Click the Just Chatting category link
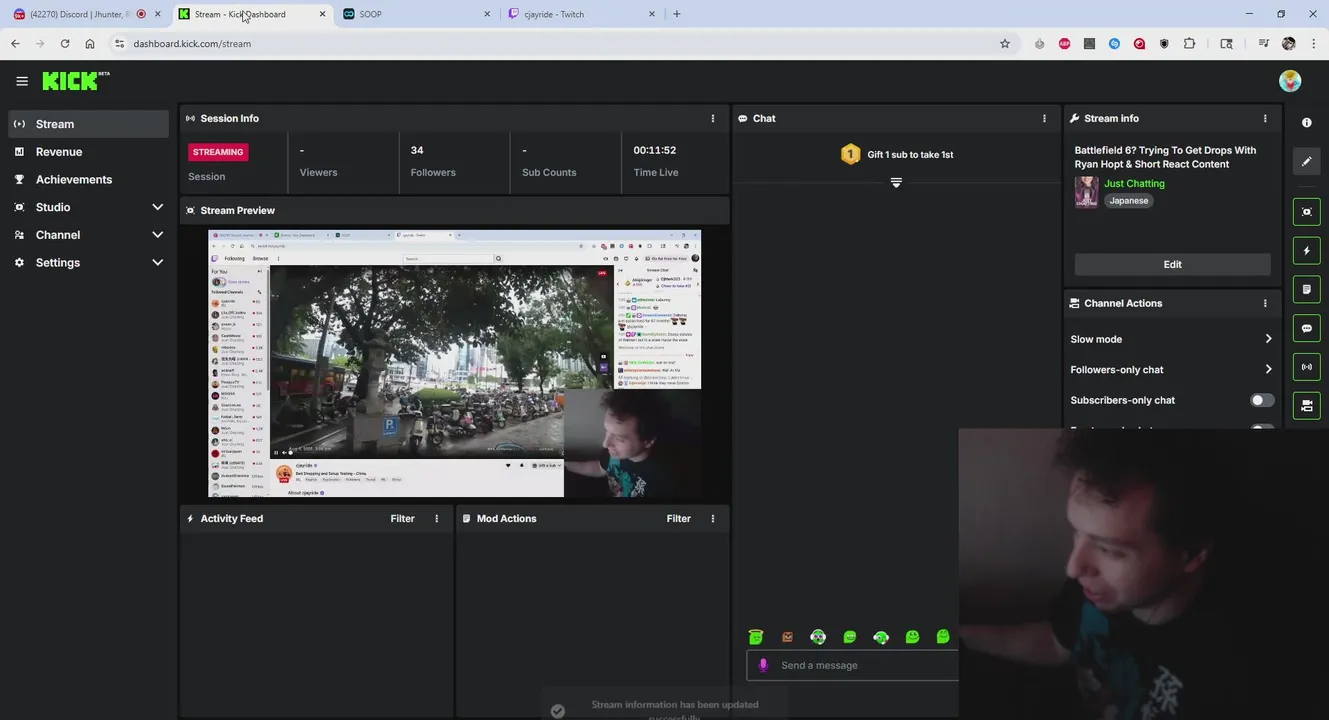This screenshot has height=720, width=1329. point(1134,184)
